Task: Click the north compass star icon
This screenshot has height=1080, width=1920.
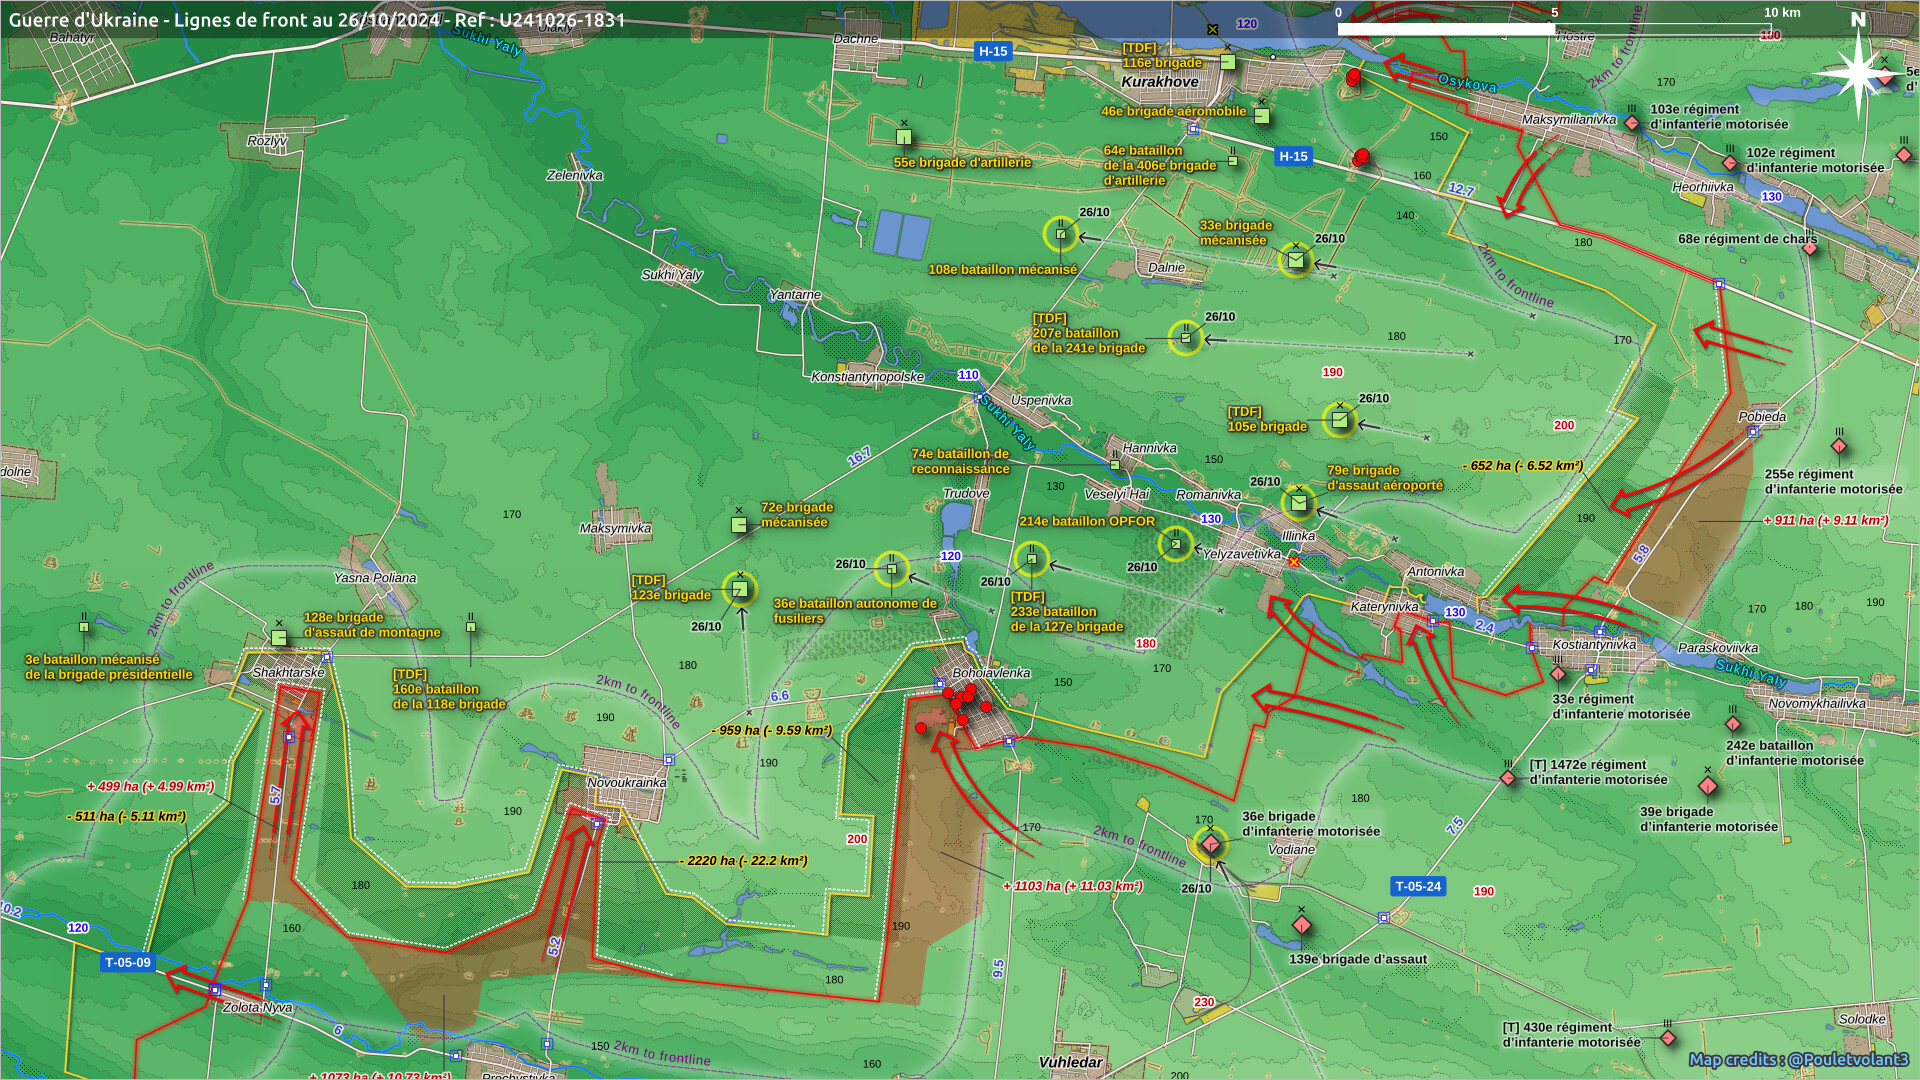Action: (x=1857, y=72)
